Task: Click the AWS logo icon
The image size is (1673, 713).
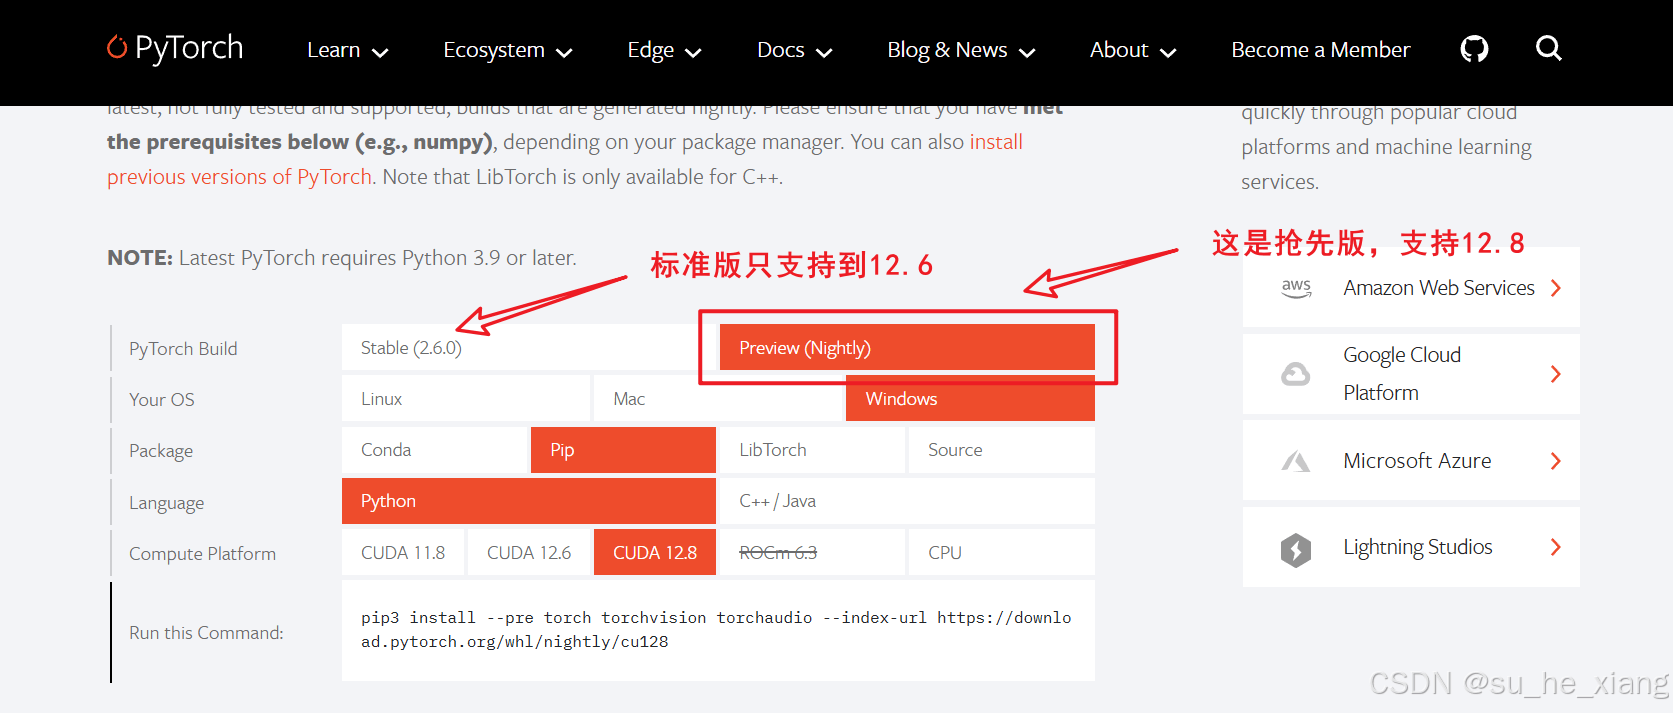Action: click(1296, 288)
